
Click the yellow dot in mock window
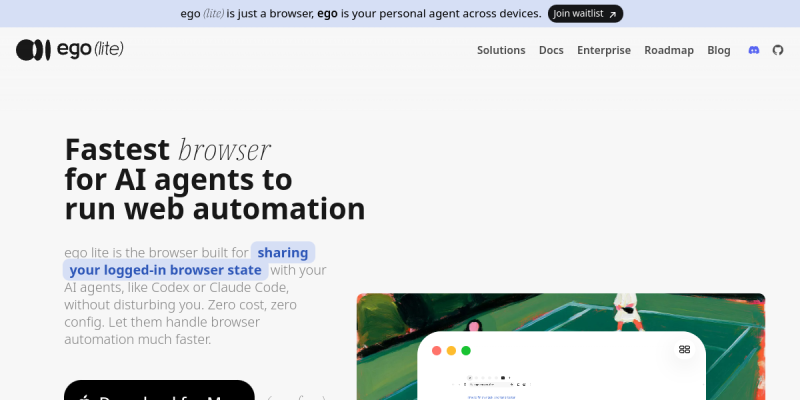point(451,351)
